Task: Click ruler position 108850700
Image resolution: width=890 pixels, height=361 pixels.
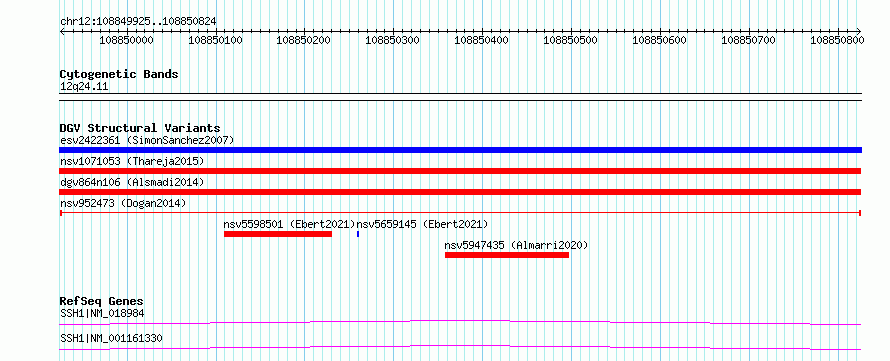Action: point(748,40)
